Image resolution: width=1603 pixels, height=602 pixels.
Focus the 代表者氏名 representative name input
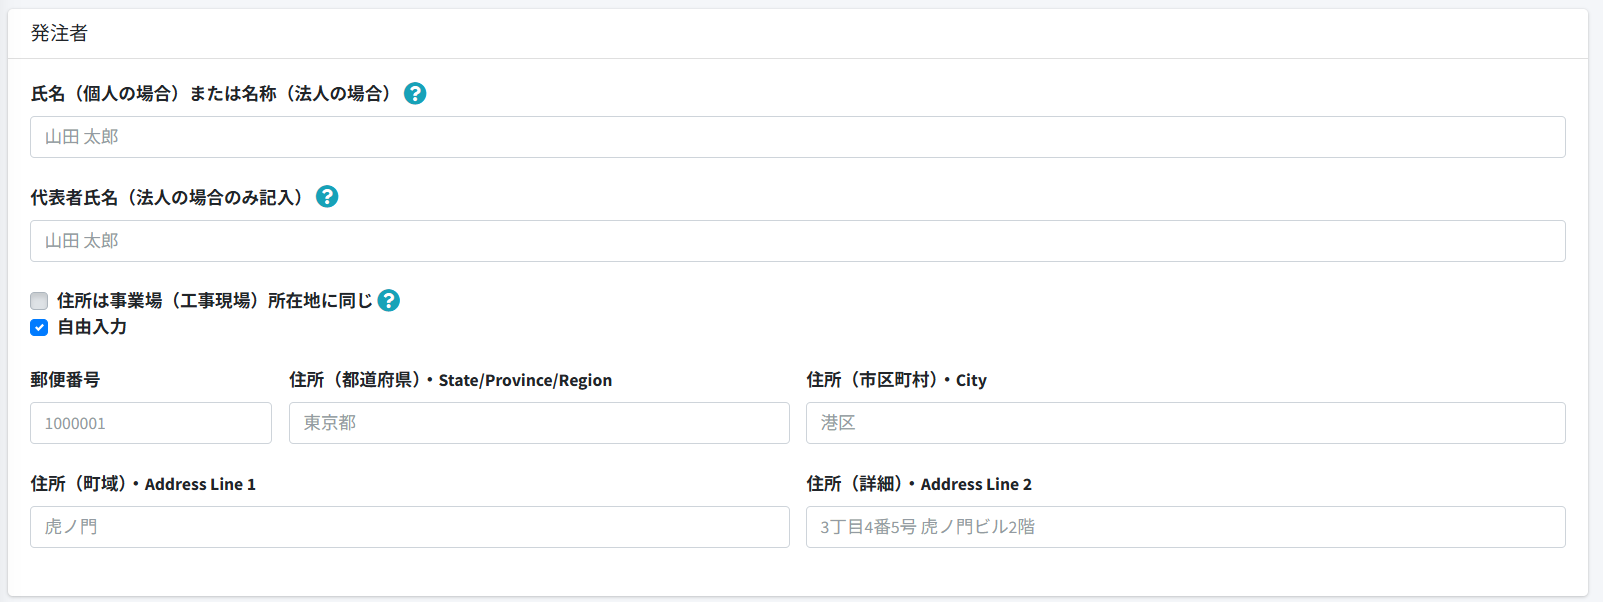[797, 241]
